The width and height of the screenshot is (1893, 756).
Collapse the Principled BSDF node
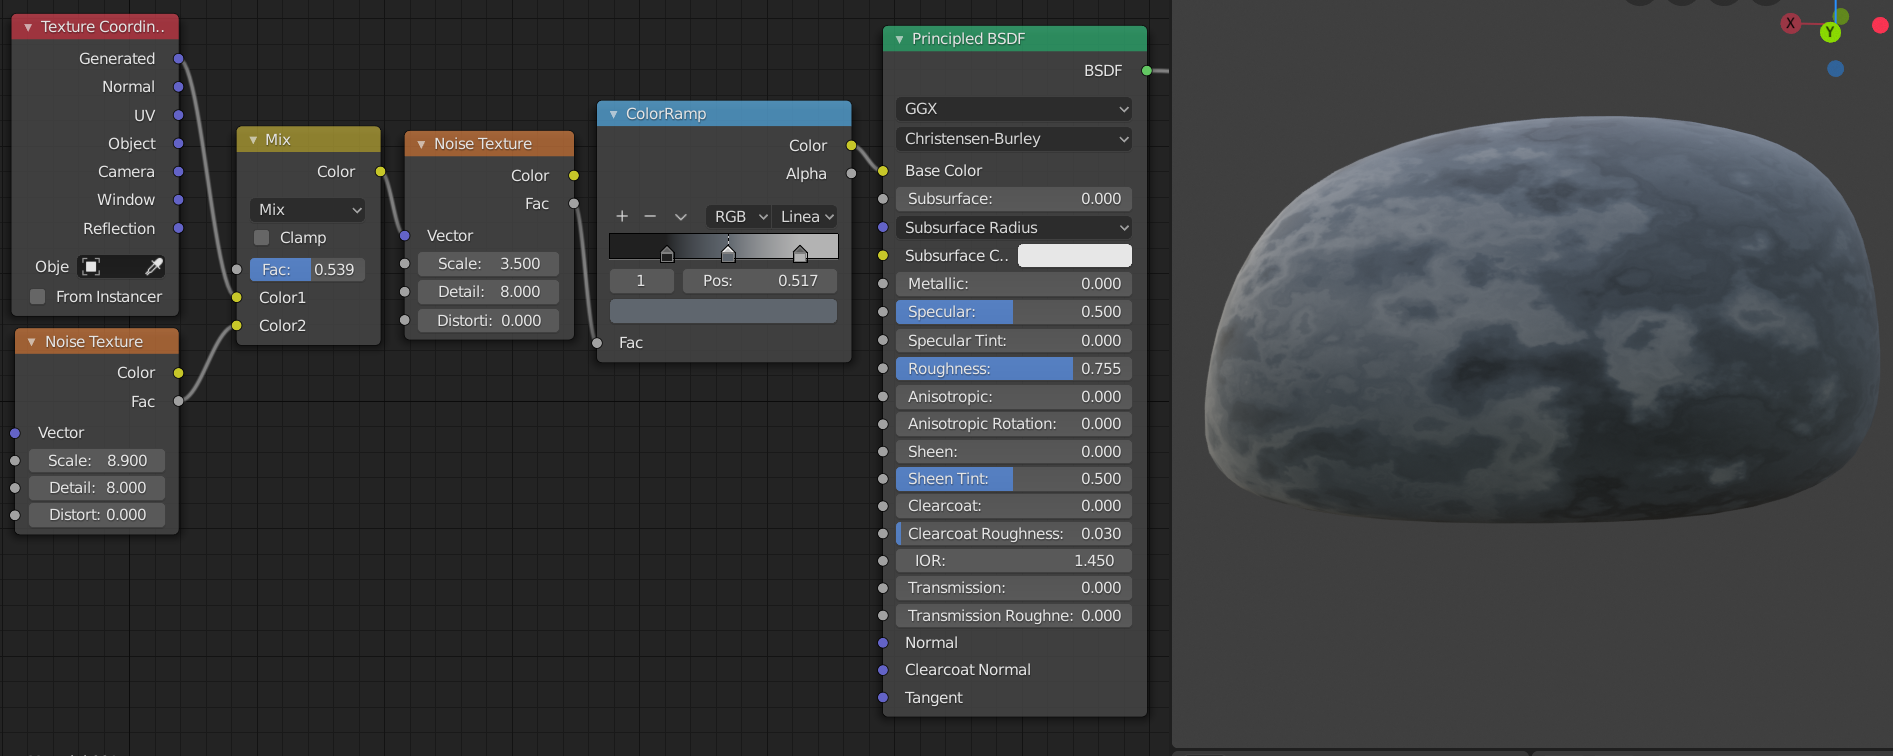coord(899,39)
